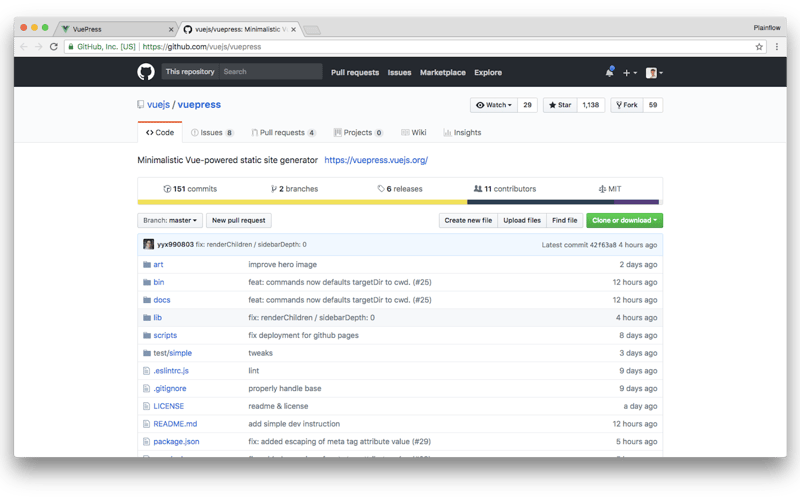Image resolution: width=800 pixels, height=500 pixels.
Task: Open the latest commit hash 42f63a8
Action: [x=603, y=245]
